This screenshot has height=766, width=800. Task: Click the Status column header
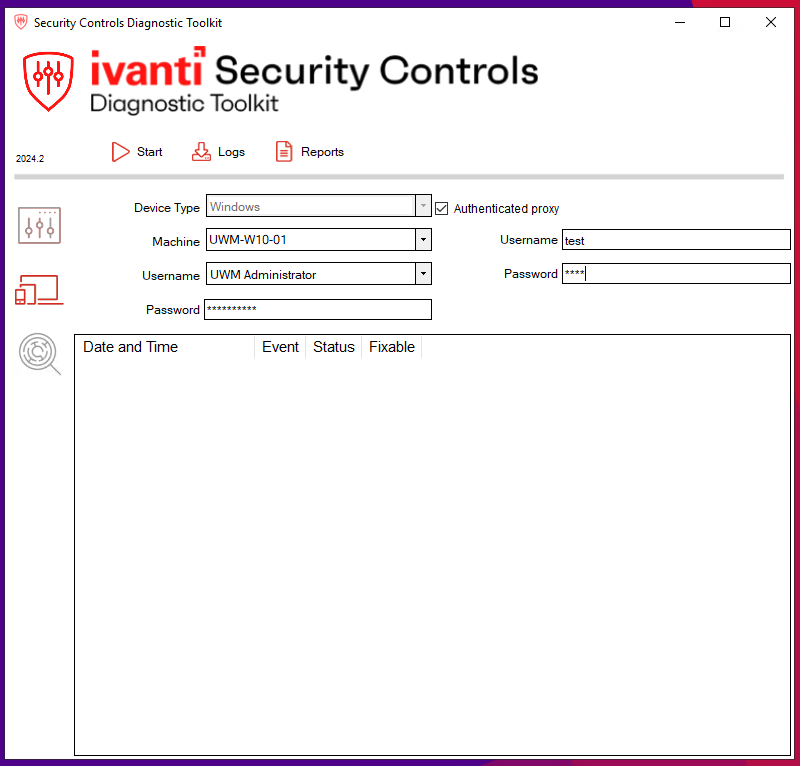(333, 347)
